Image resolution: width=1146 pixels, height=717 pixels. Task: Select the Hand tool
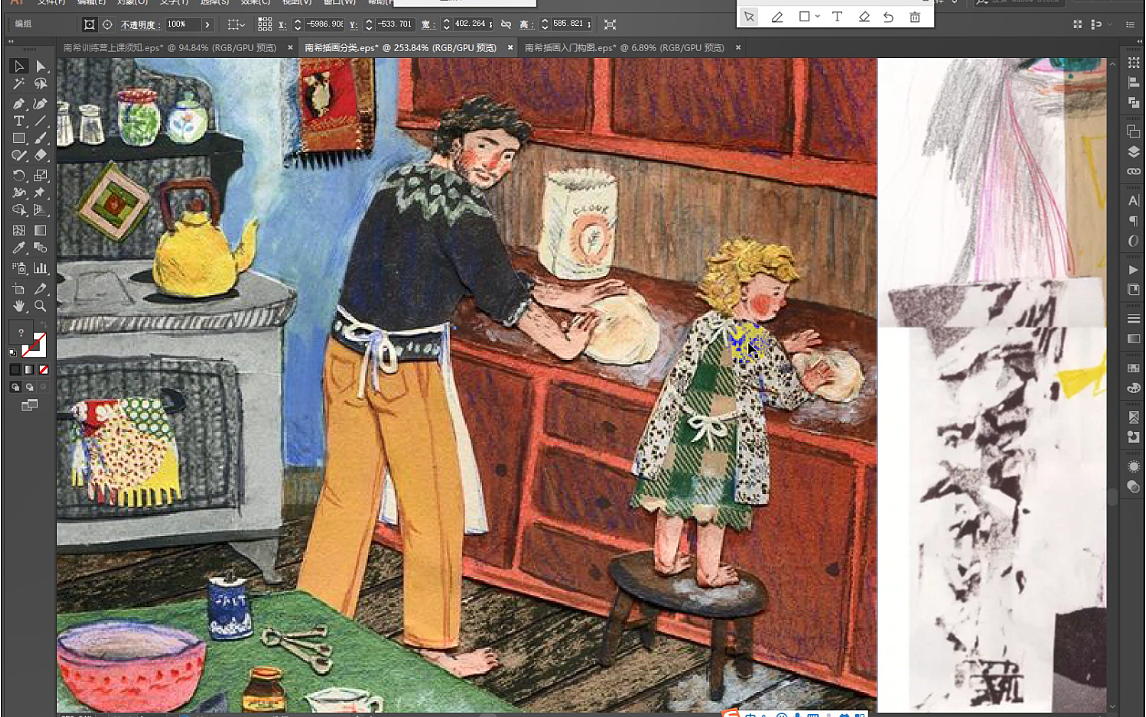click(19, 306)
